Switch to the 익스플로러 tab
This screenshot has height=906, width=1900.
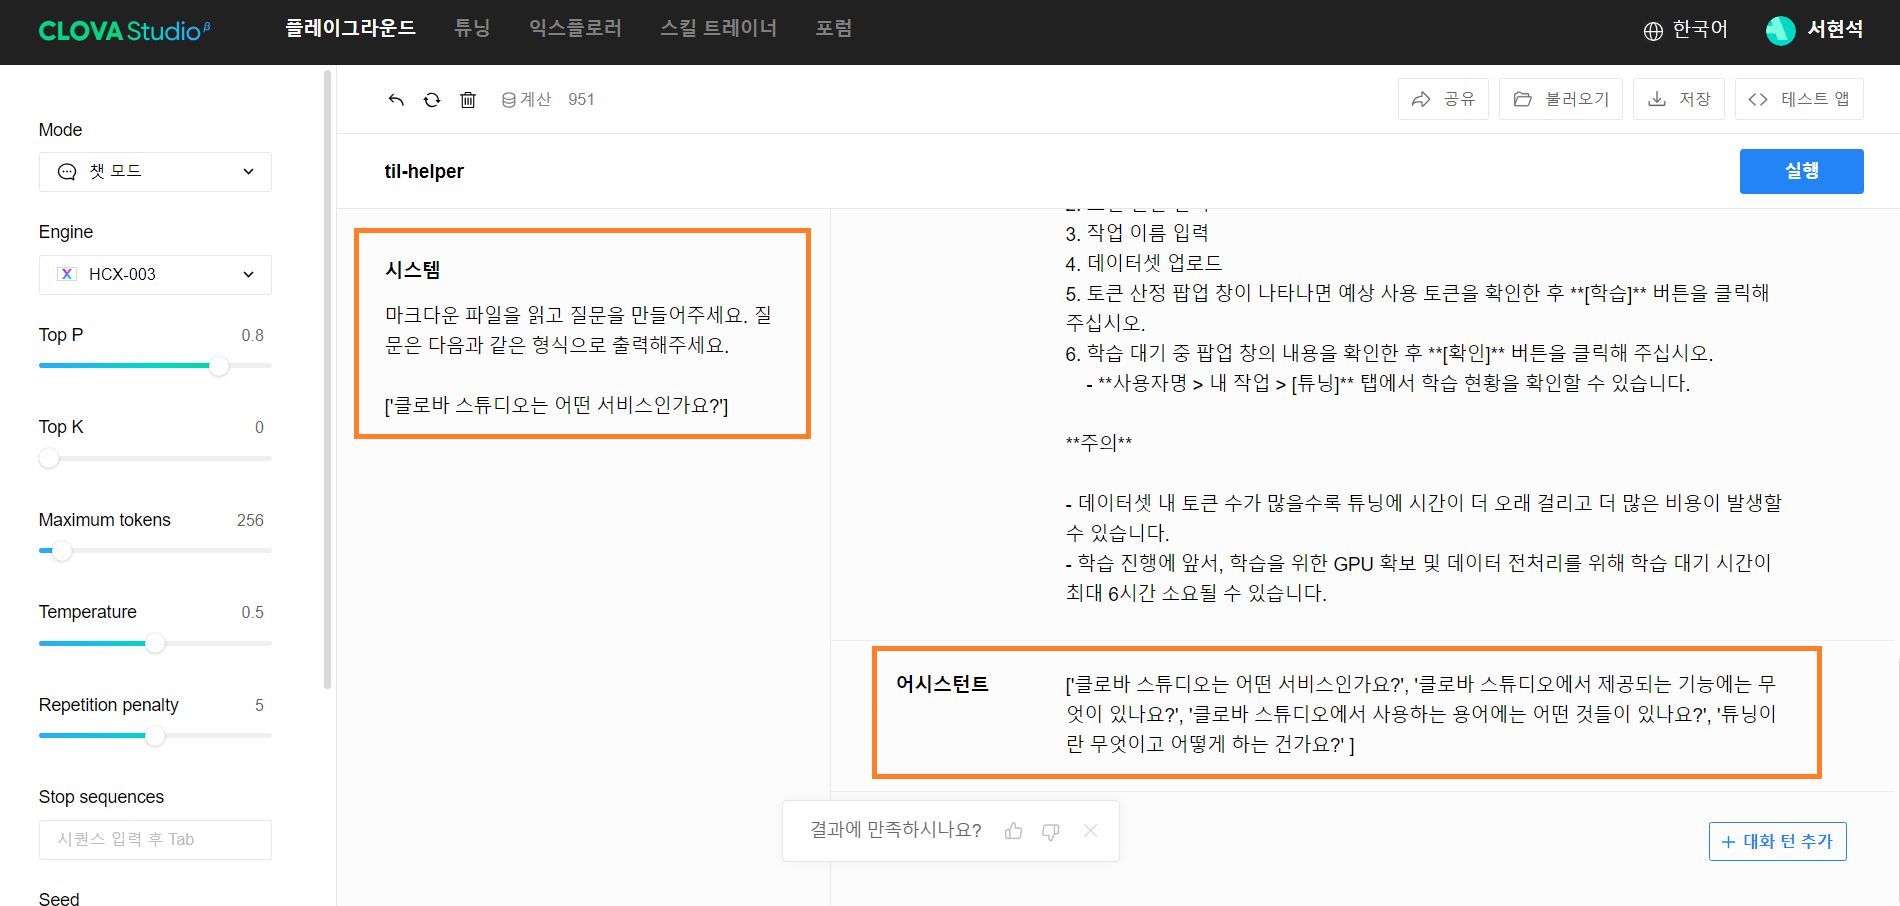[575, 29]
